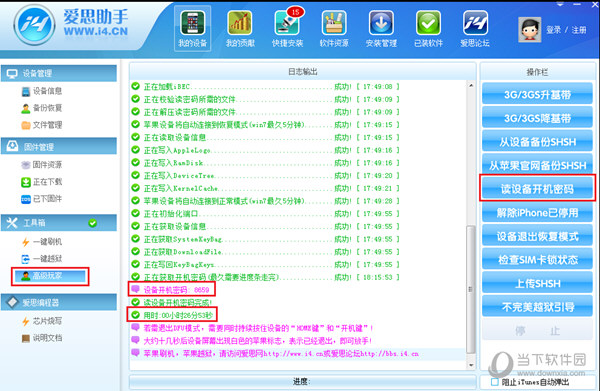This screenshot has width=600, height=391.
Task: Click the 进度 progress bar
Action: 302,382
